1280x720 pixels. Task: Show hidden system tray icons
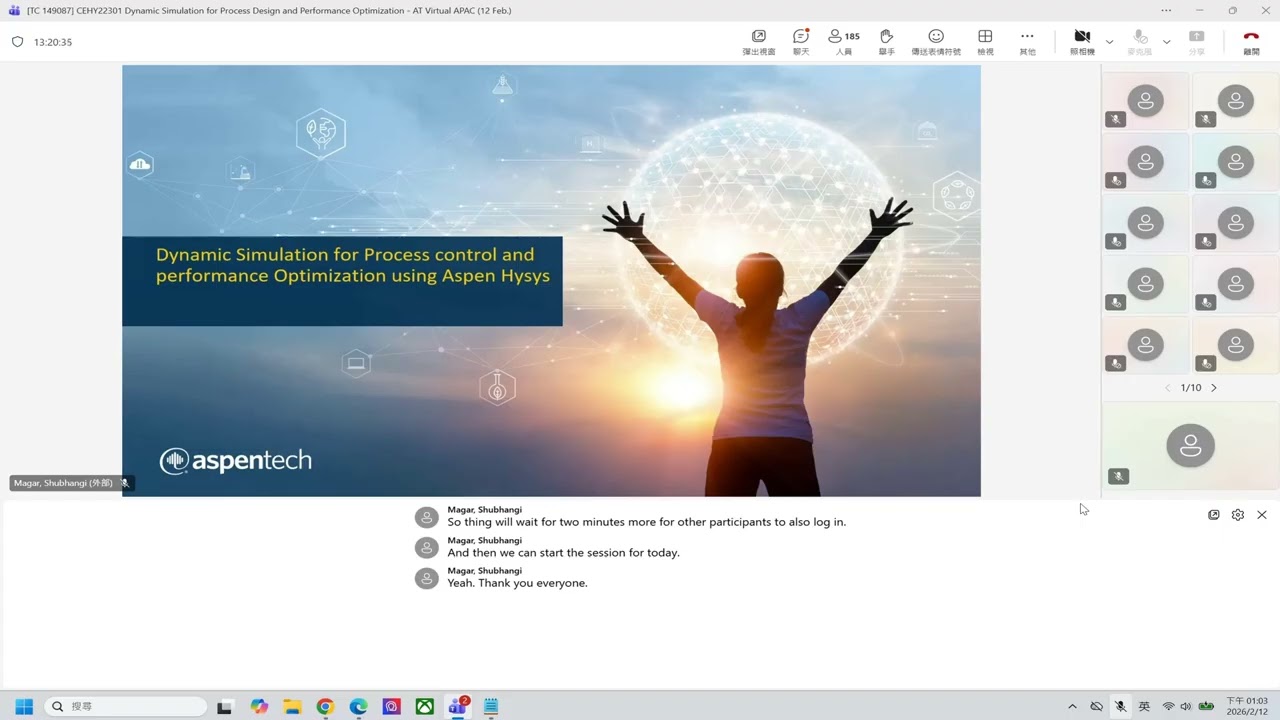point(1072,707)
